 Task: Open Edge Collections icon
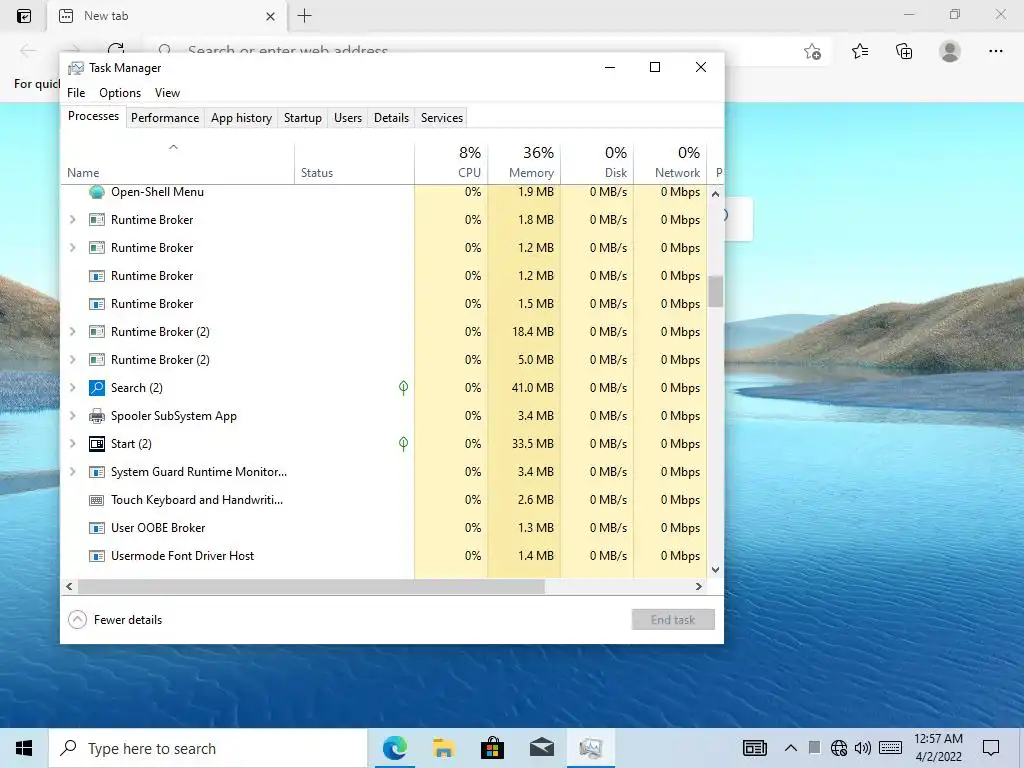pos(904,51)
